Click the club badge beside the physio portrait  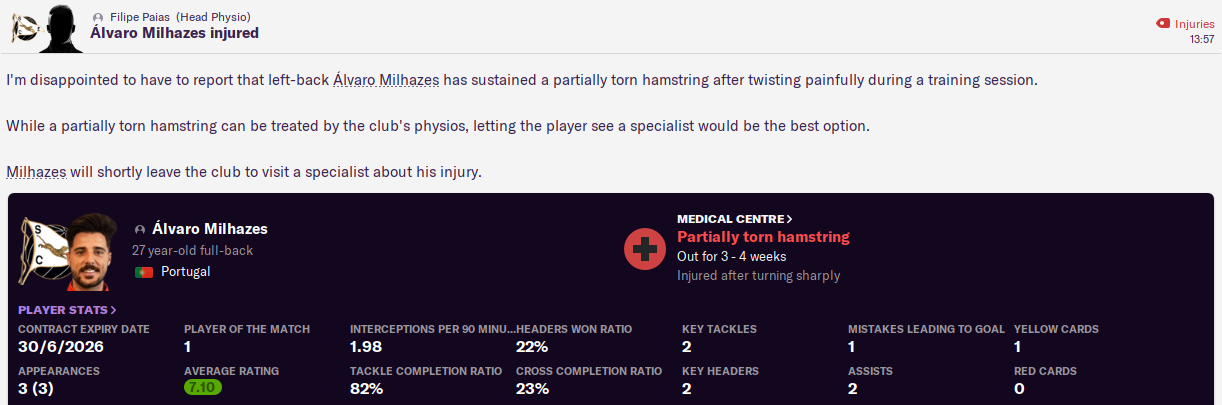click(24, 29)
